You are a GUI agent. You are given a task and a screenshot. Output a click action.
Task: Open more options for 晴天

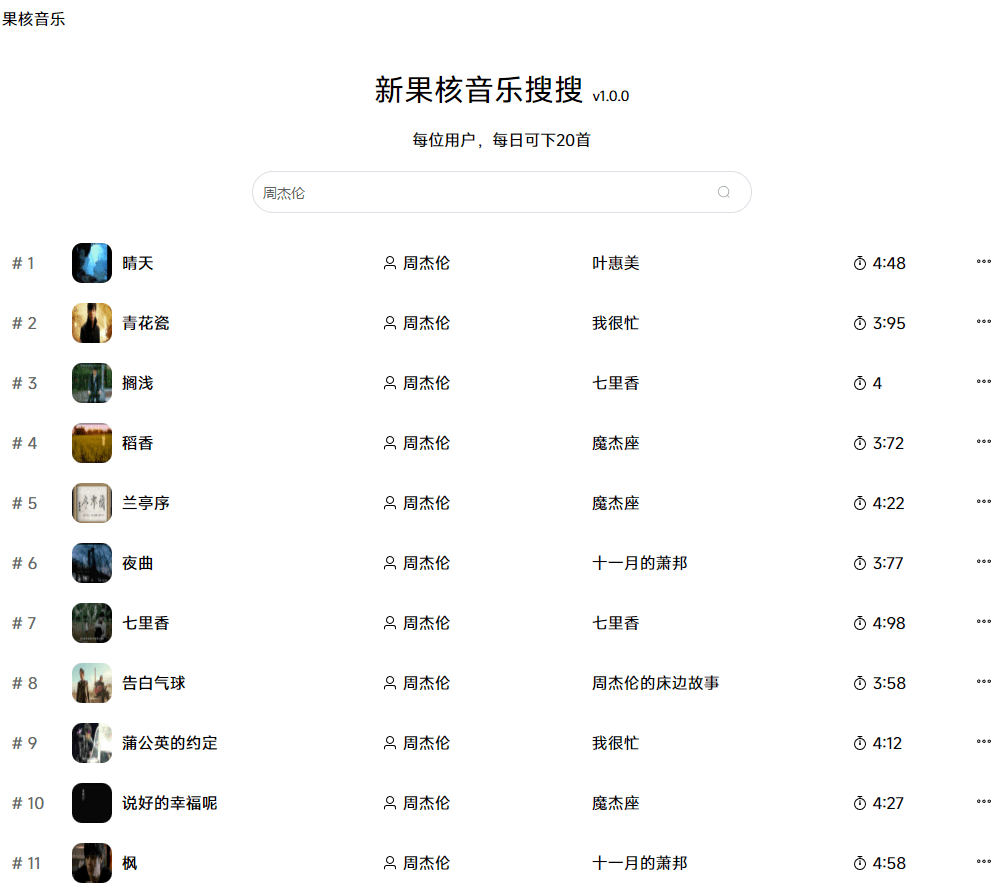[x=983, y=262]
